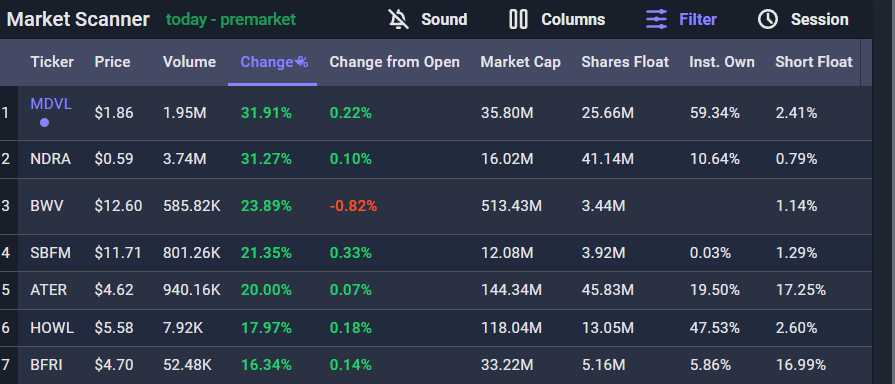Click the 0.22% change from open
895x384 pixels.
pyautogui.click(x=350, y=113)
